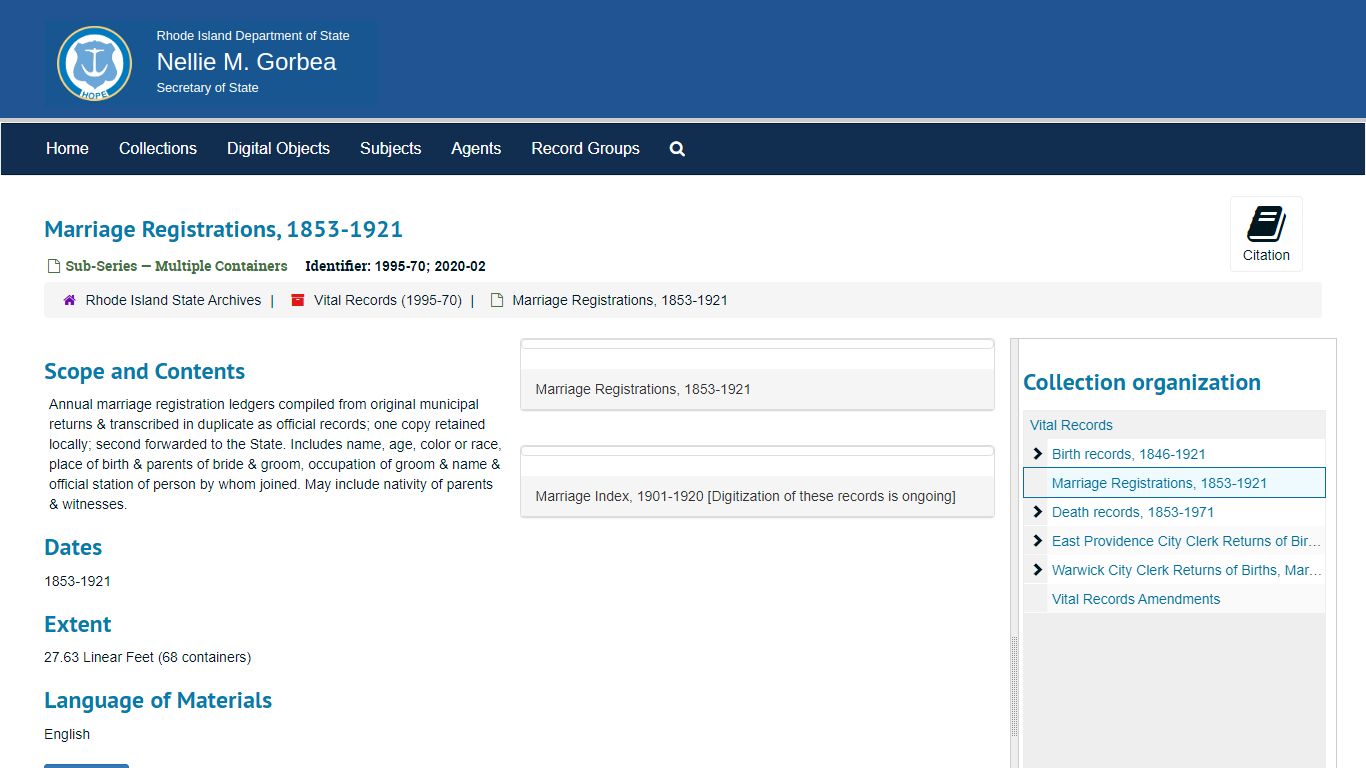Navigate to Agents in navbar
The image size is (1366, 768).
tap(476, 149)
